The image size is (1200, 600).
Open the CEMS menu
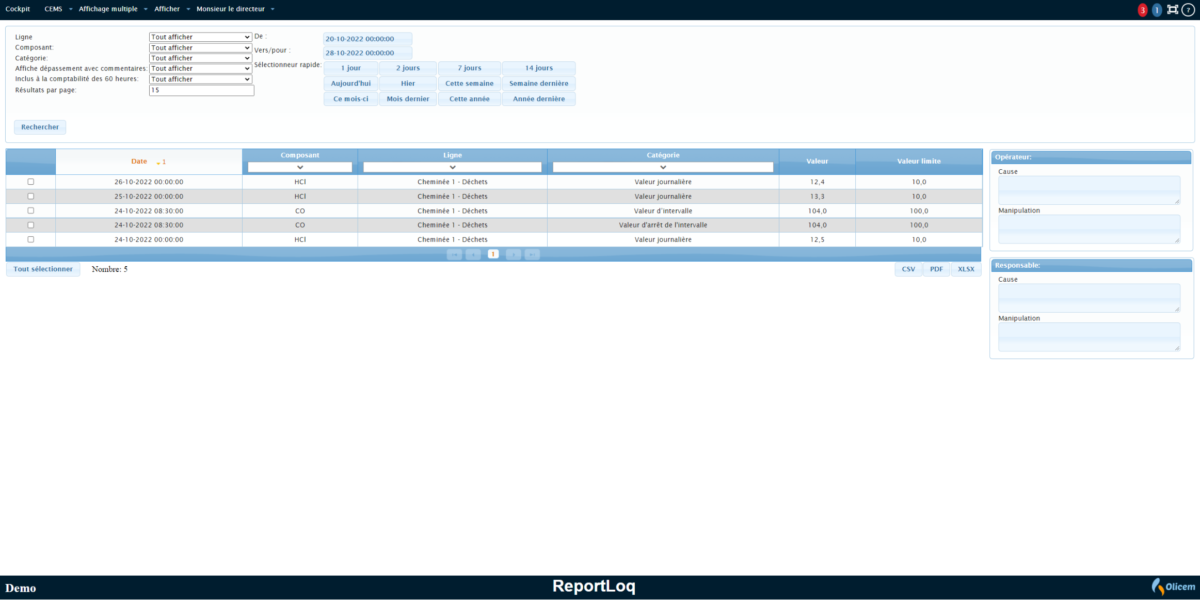point(53,9)
